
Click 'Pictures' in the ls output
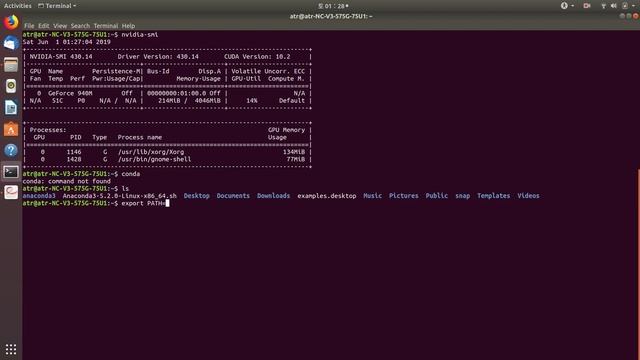pyautogui.click(x=404, y=196)
